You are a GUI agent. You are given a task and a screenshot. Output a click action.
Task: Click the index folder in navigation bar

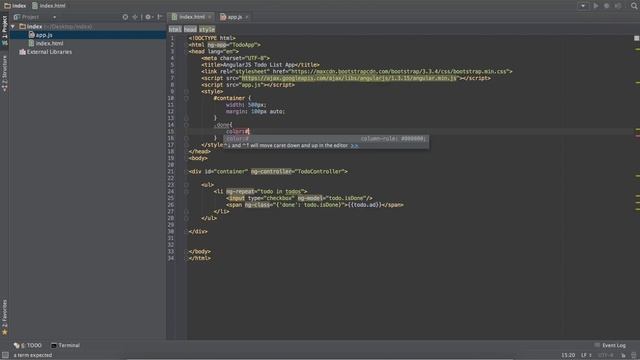pos(15,6)
